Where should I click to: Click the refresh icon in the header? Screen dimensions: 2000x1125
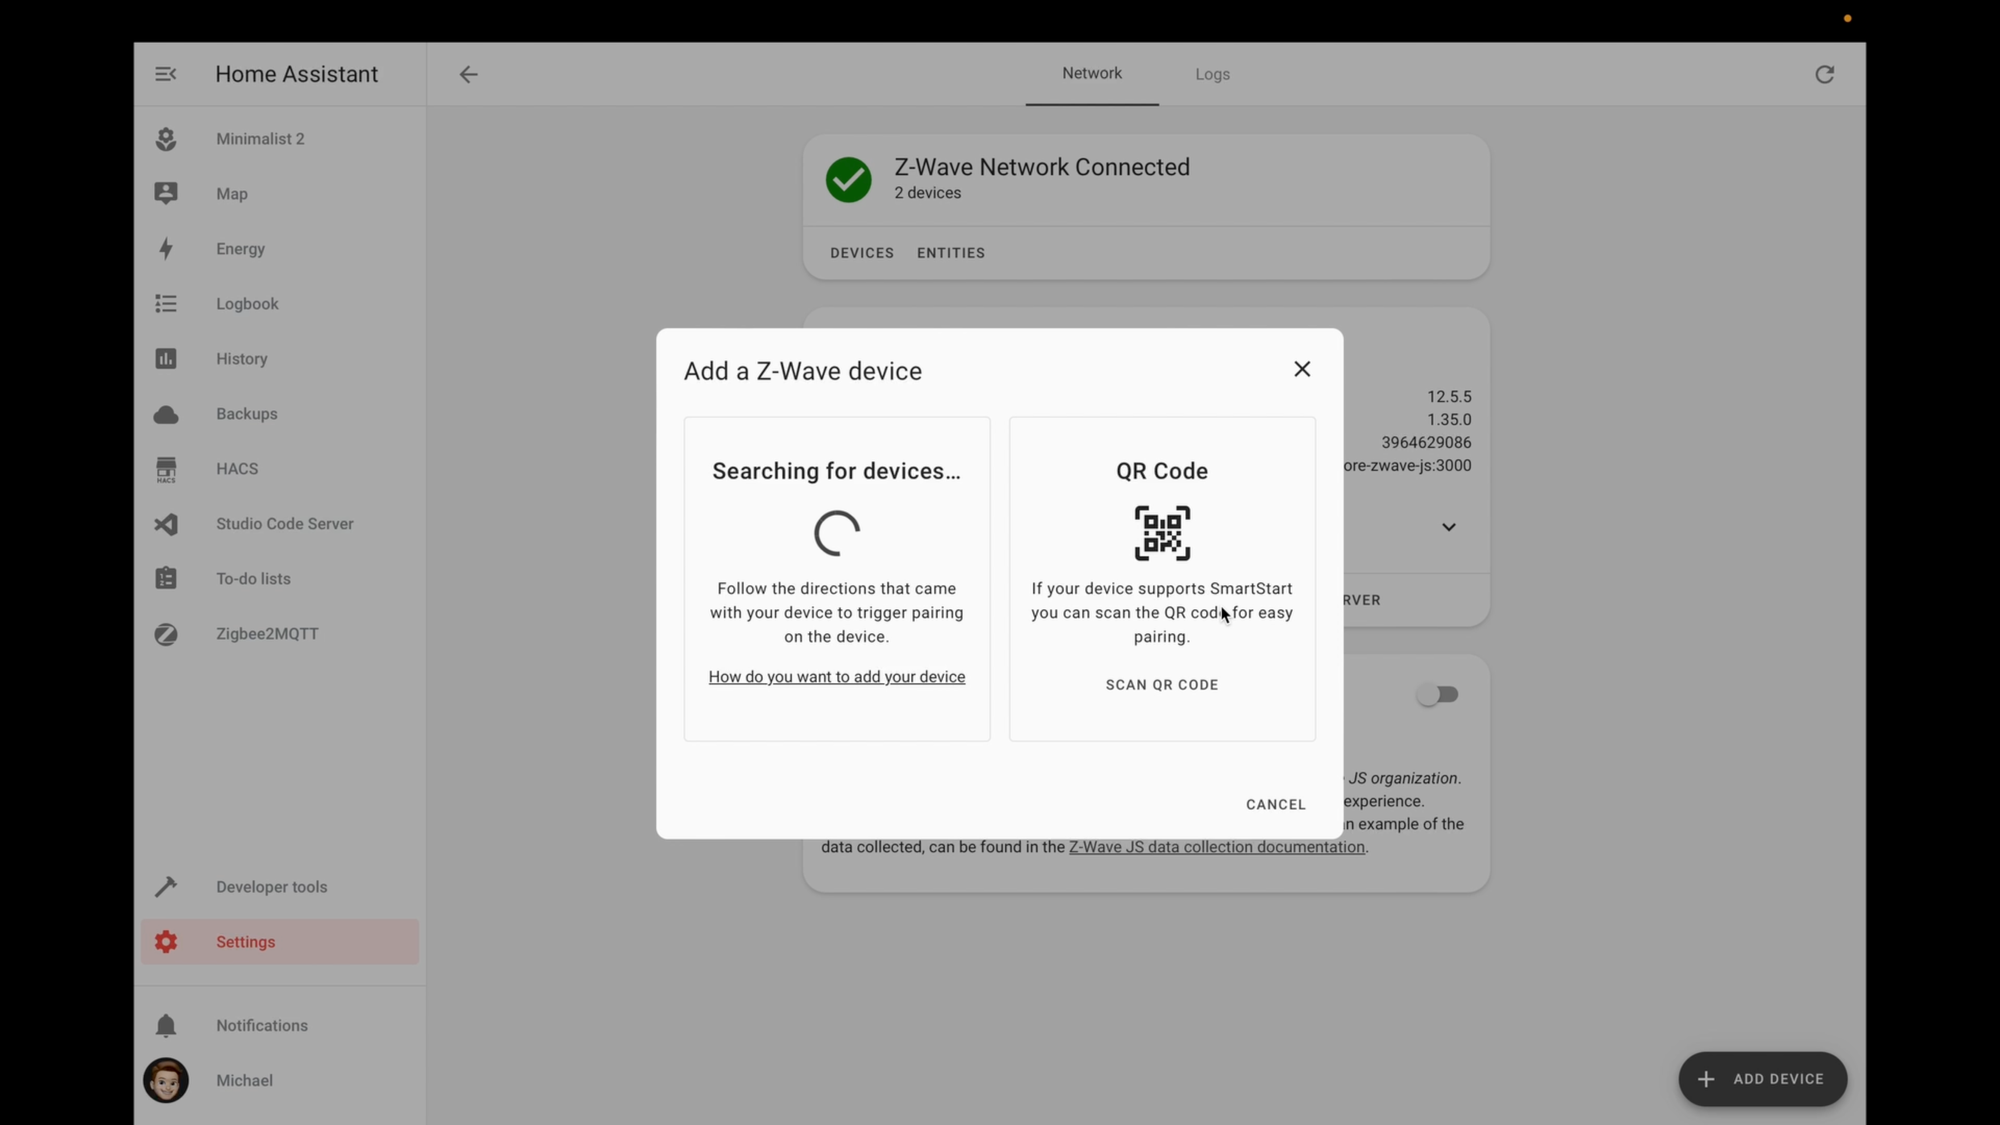click(x=1824, y=74)
